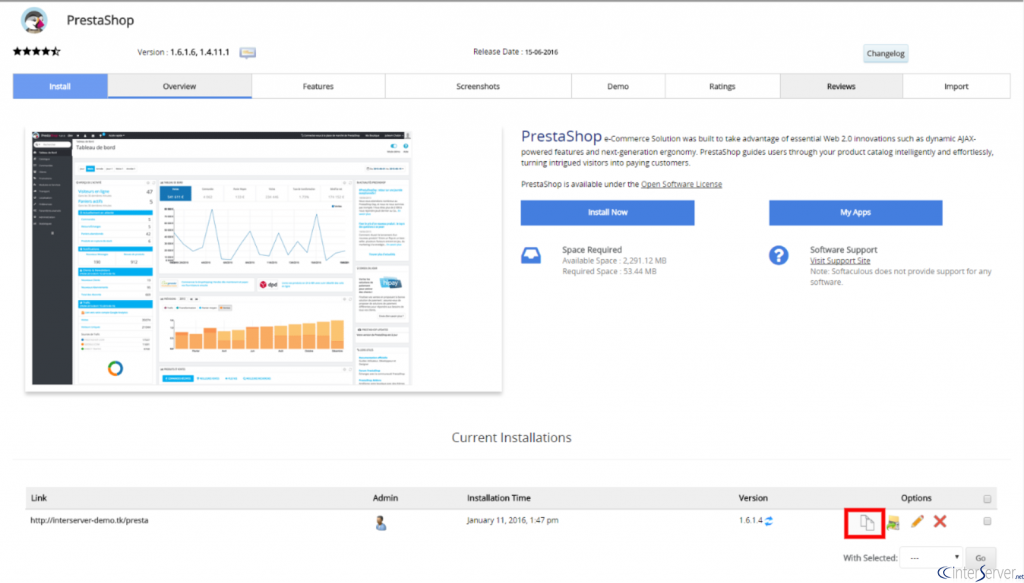Click the PrestaShop dashboard screenshot thumbnail

click(222, 259)
